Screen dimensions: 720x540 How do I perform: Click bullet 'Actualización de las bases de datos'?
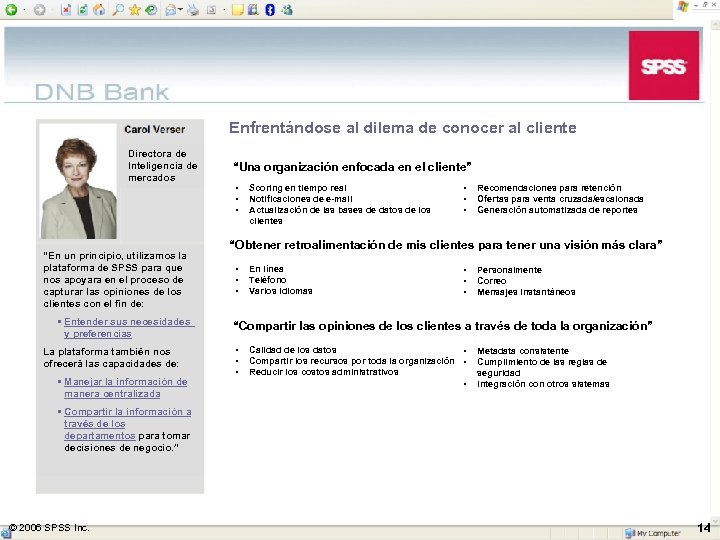[x=340, y=215]
